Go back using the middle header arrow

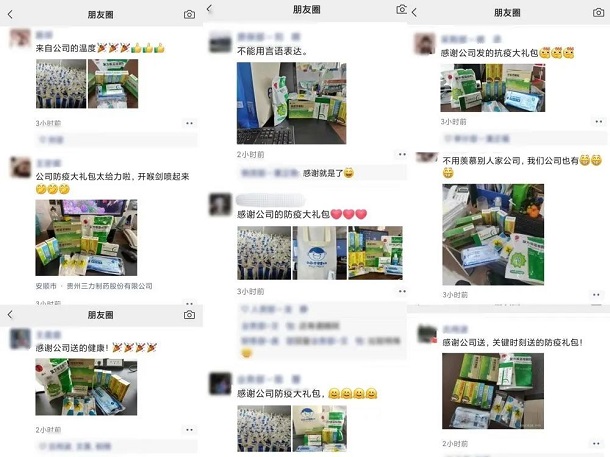coord(209,8)
